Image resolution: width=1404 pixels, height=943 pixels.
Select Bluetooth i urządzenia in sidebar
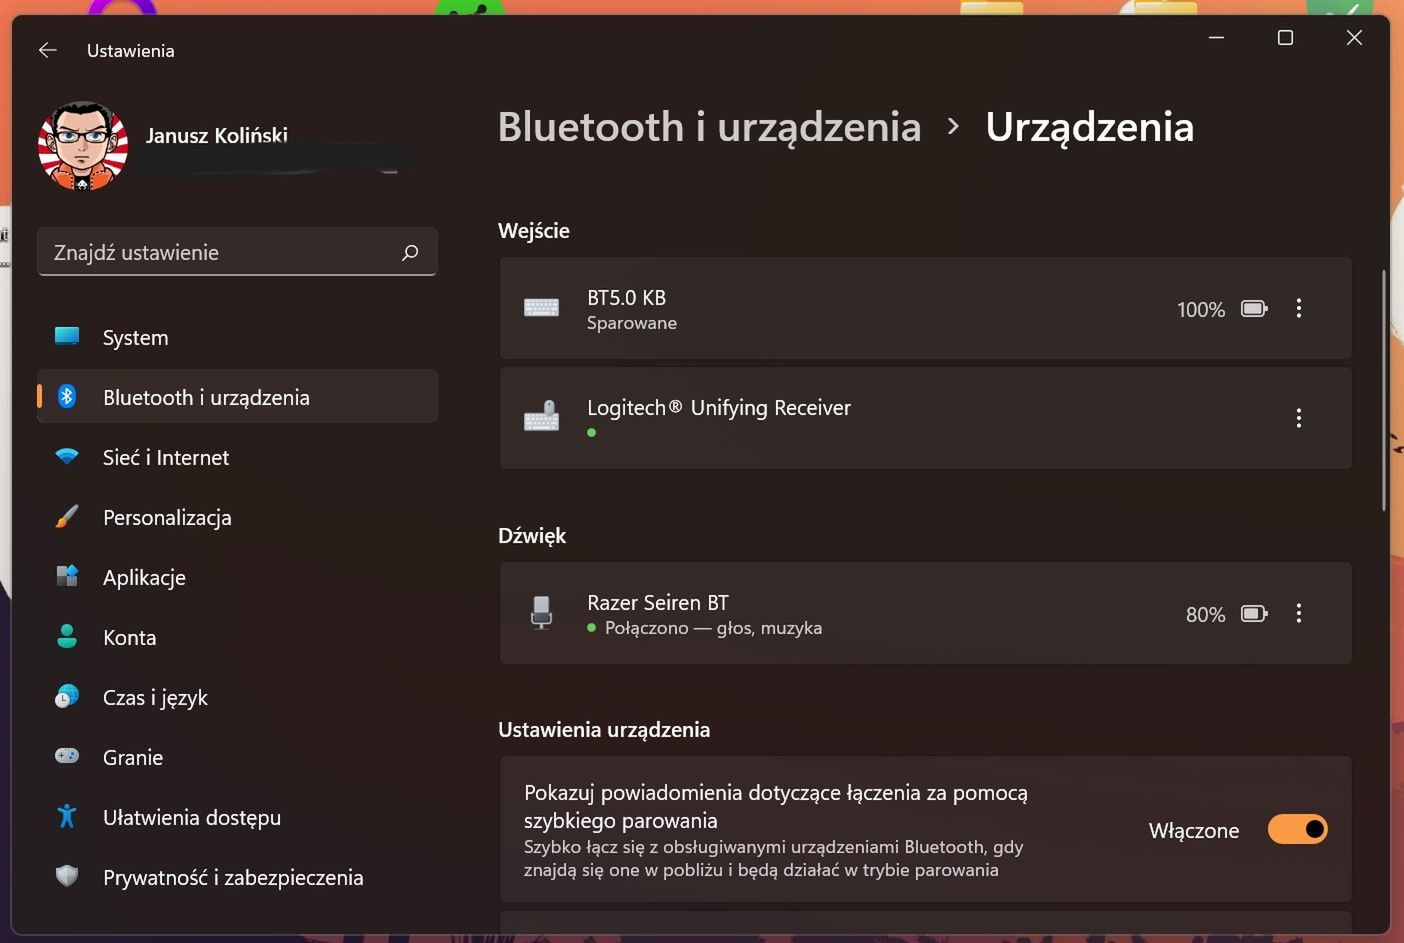click(x=237, y=397)
